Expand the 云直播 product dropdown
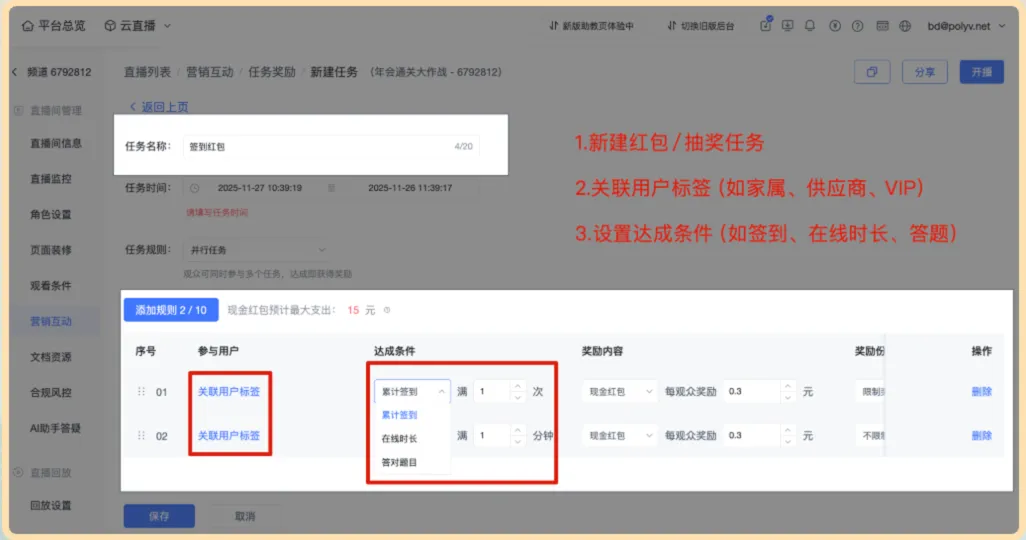The height and width of the screenshot is (540, 1026). coord(167,26)
